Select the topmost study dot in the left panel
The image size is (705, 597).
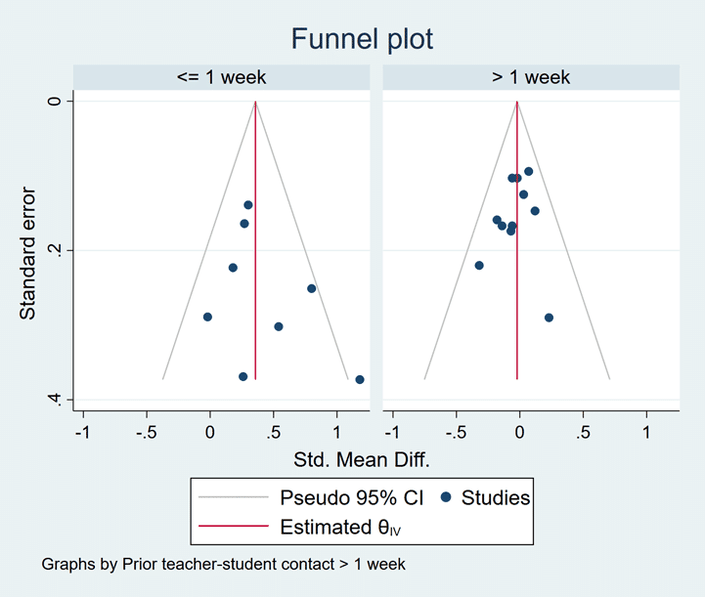pos(248,205)
